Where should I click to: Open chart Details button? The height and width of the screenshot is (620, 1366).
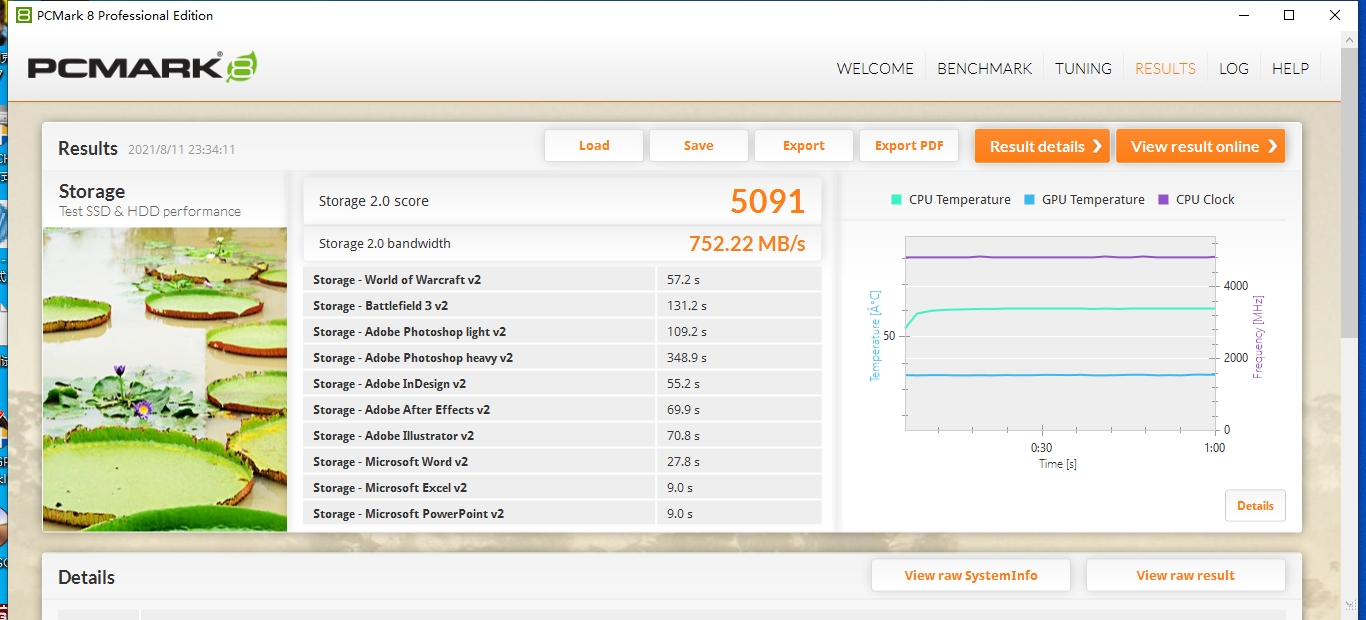coord(1255,506)
